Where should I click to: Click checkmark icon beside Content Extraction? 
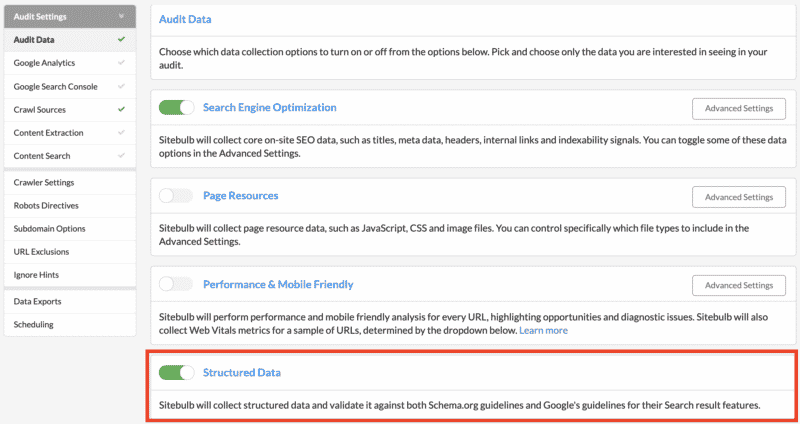(121, 132)
